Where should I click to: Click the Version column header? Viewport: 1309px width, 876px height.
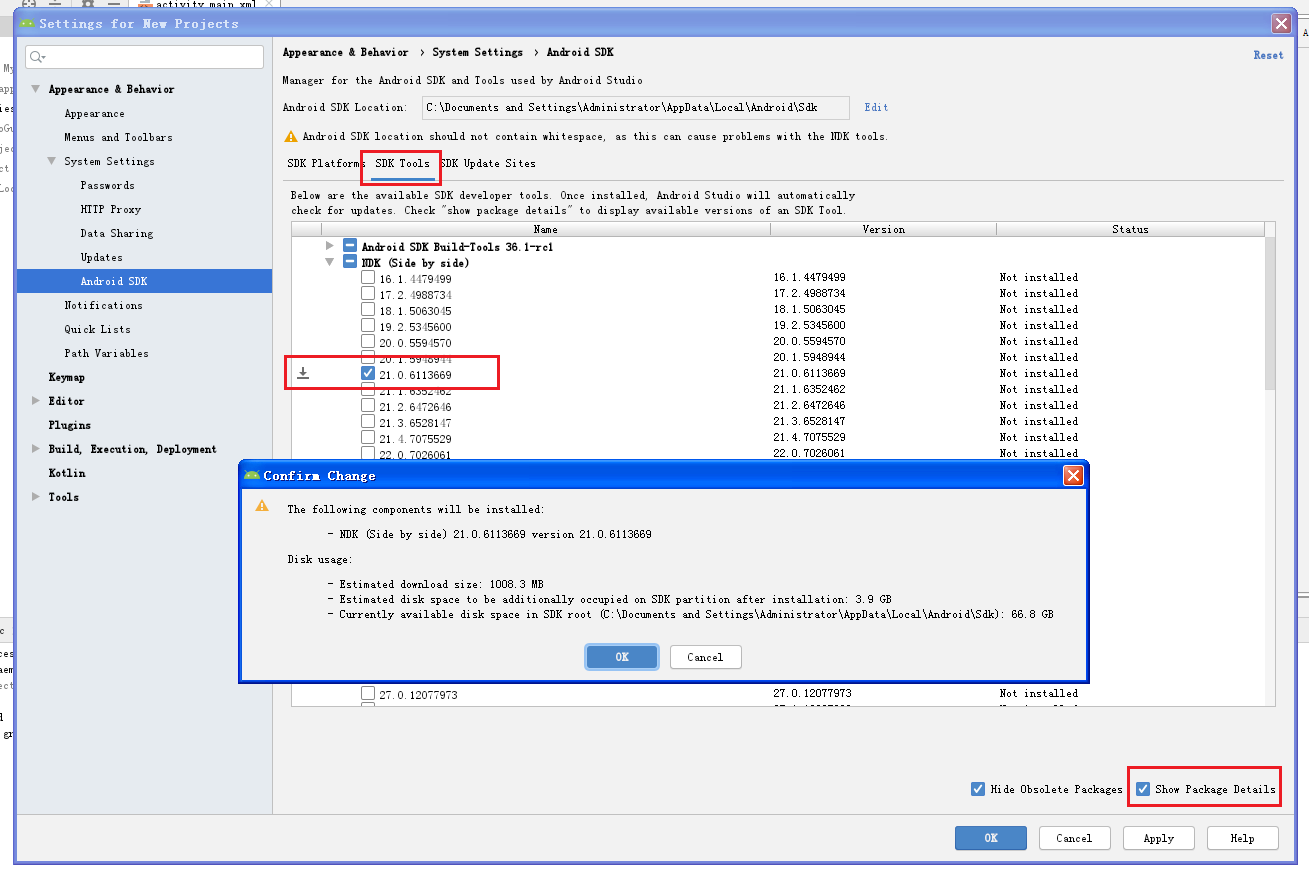click(x=883, y=229)
